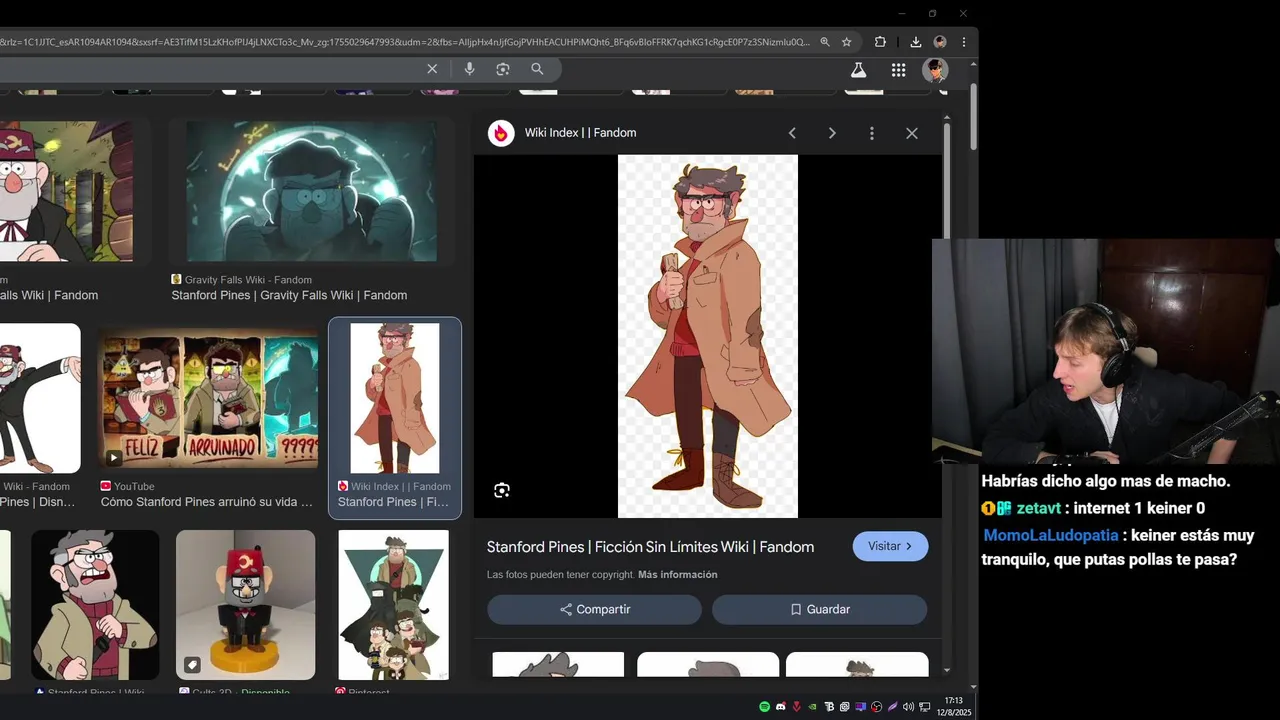This screenshot has width=1280, height=720.
Task: Go to previous image in preview panel
Action: [792, 133]
